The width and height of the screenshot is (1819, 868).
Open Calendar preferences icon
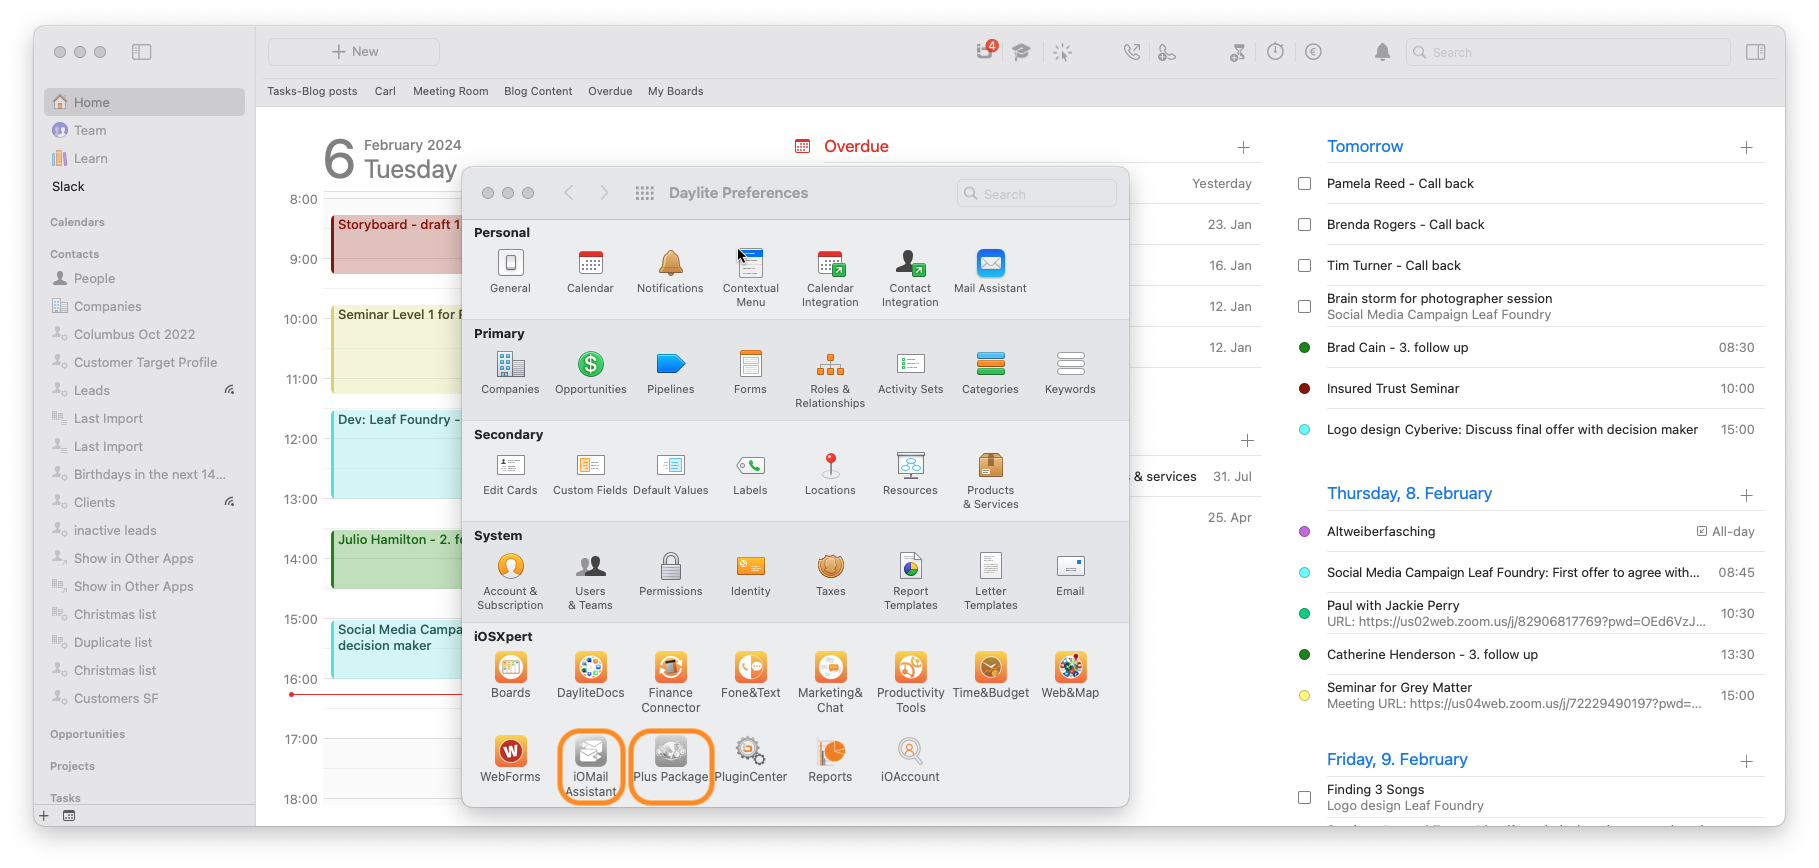[x=590, y=263]
